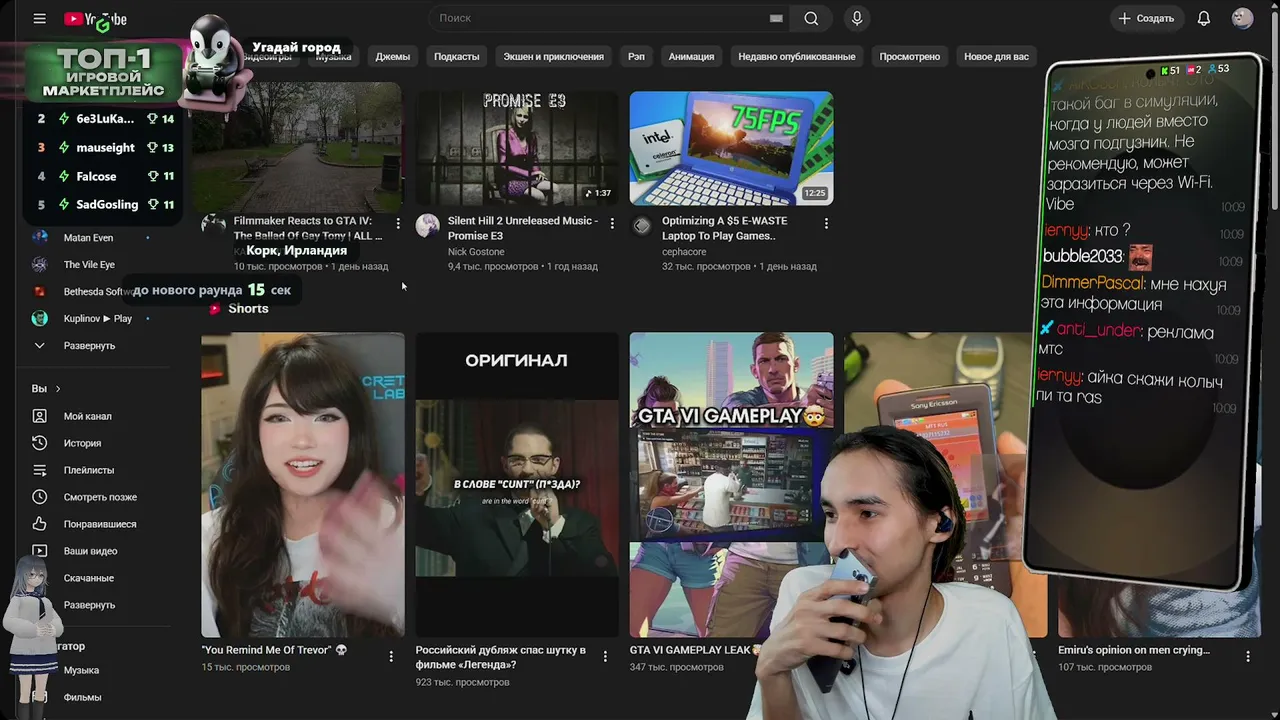Open the Nick Gostone channel name link
1280x720 pixels.
click(x=476, y=252)
